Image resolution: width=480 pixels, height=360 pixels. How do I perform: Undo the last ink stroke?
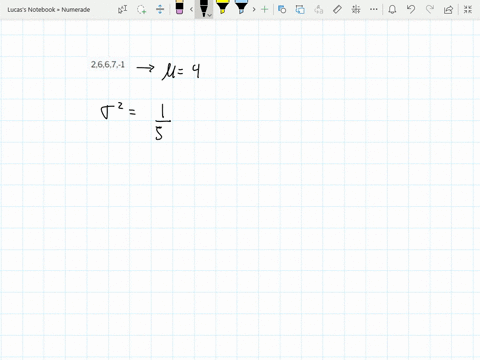(x=411, y=9)
